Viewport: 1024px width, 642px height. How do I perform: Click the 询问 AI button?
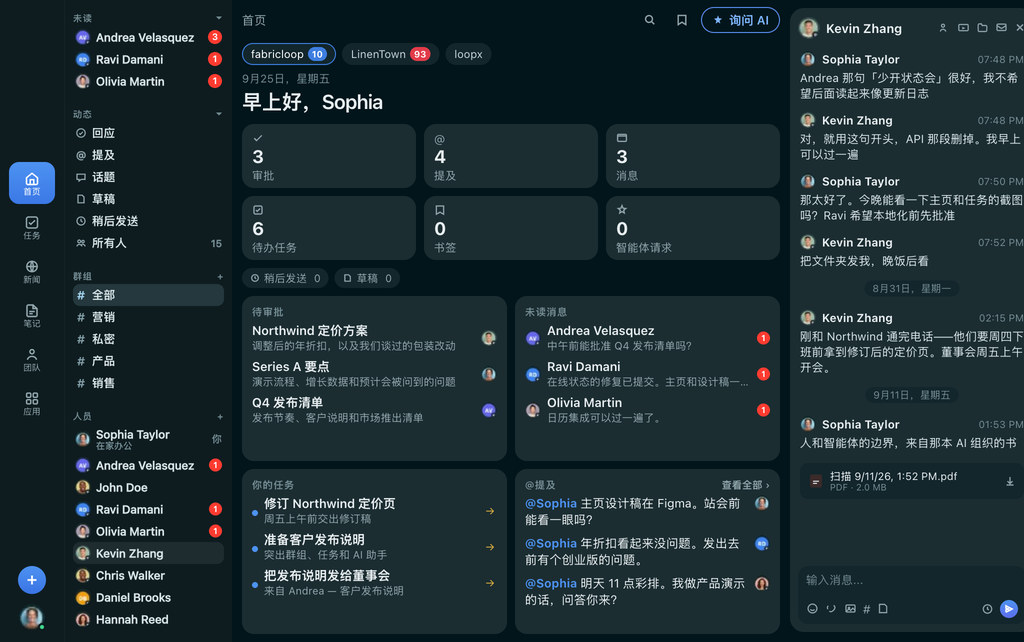[x=740, y=20]
